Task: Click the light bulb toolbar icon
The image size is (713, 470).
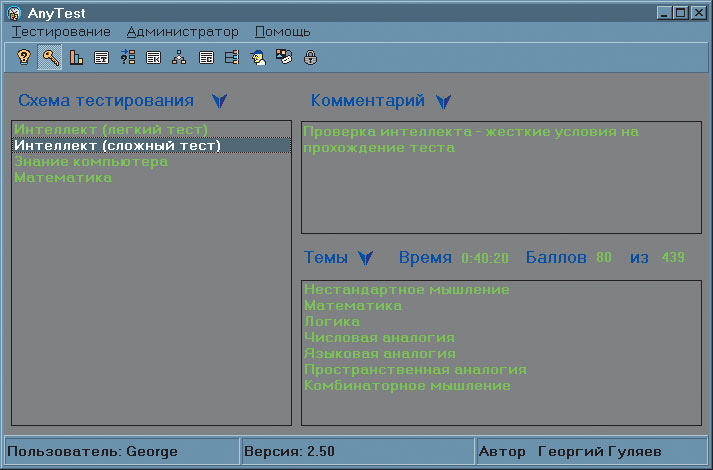Action: (24, 58)
